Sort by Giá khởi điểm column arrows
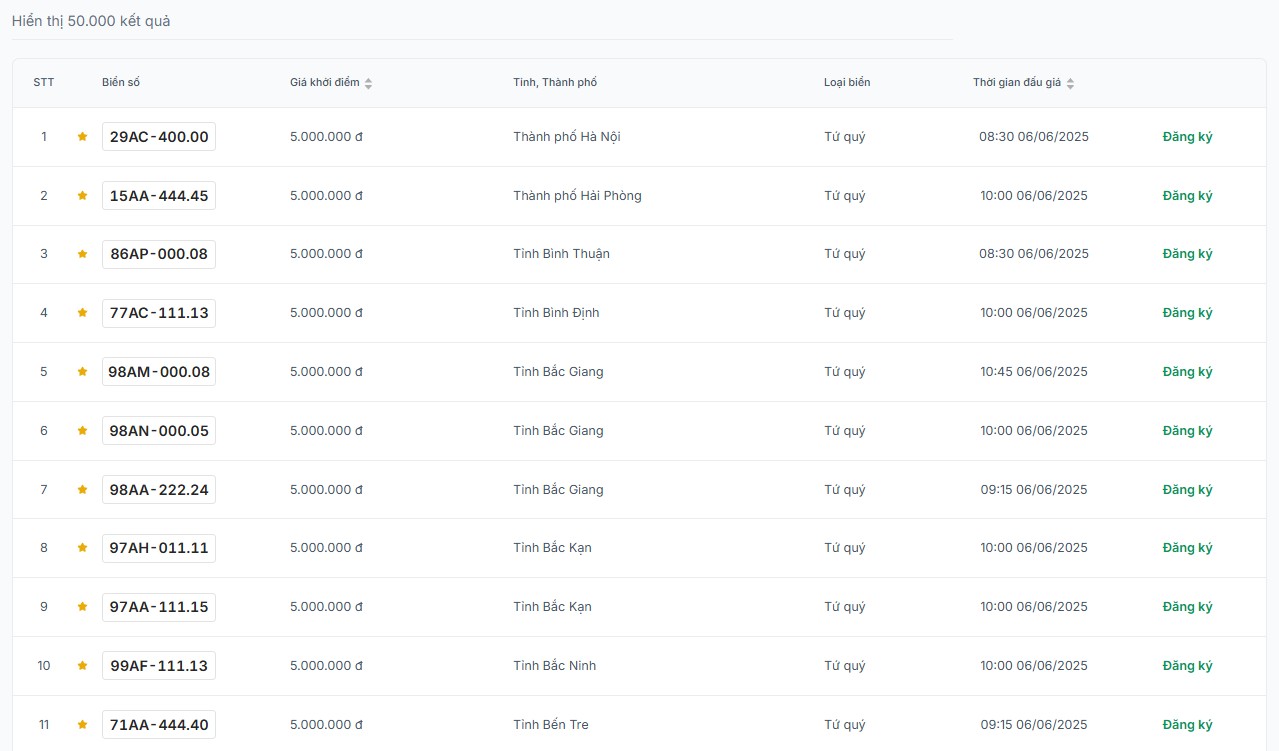The height and width of the screenshot is (751, 1279). pyautogui.click(x=368, y=83)
